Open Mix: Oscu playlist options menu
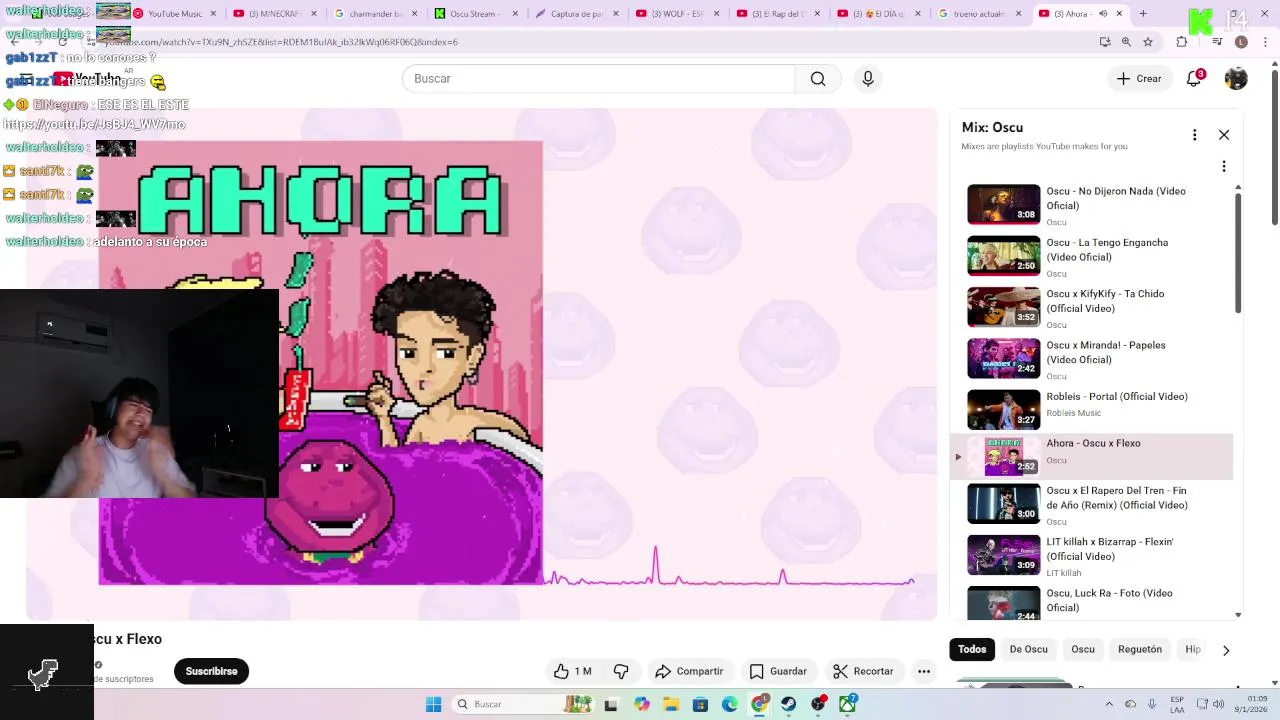The height and width of the screenshot is (720, 1280). pos(1194,135)
